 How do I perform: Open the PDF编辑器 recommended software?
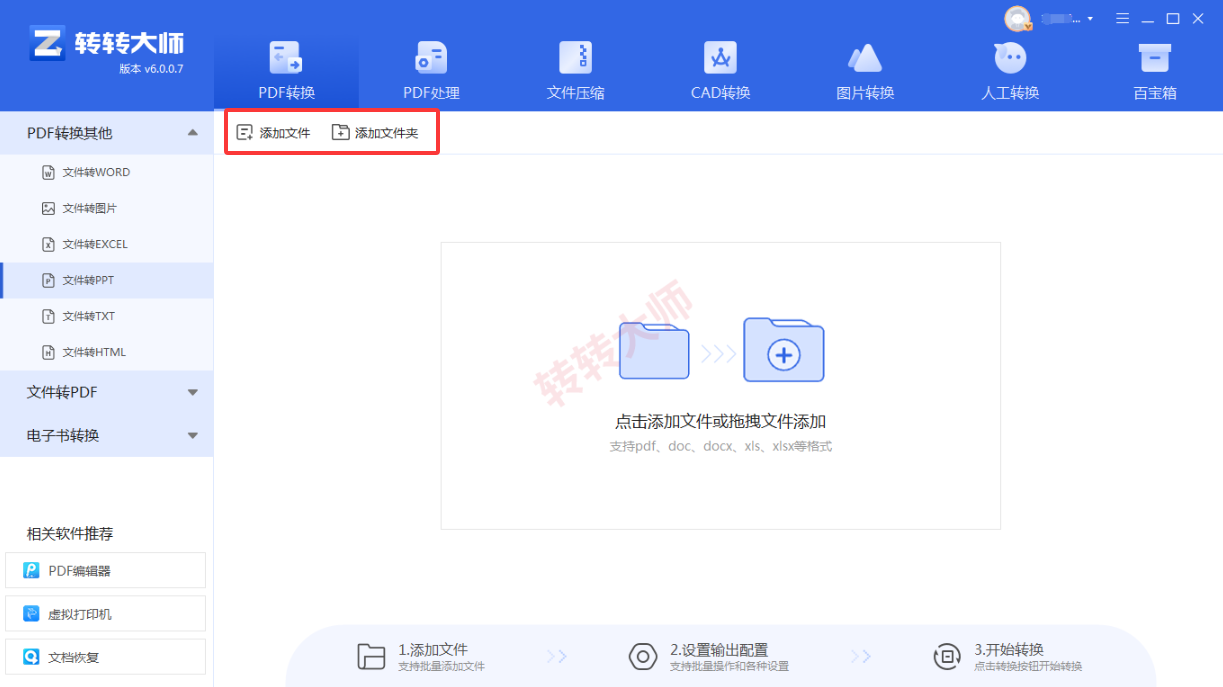[105, 570]
